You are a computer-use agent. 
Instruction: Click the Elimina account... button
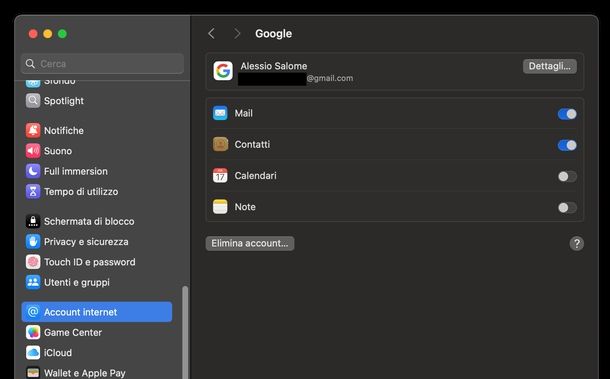(x=250, y=243)
